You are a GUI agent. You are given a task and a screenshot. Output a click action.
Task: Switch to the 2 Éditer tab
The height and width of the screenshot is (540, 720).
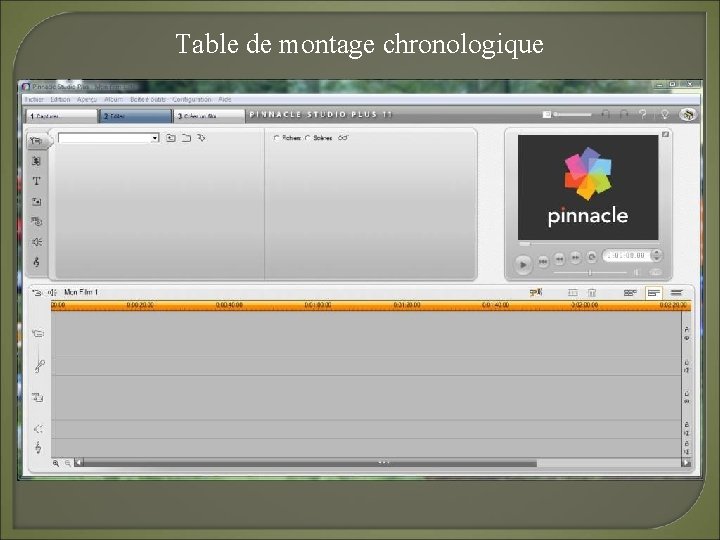coord(135,116)
